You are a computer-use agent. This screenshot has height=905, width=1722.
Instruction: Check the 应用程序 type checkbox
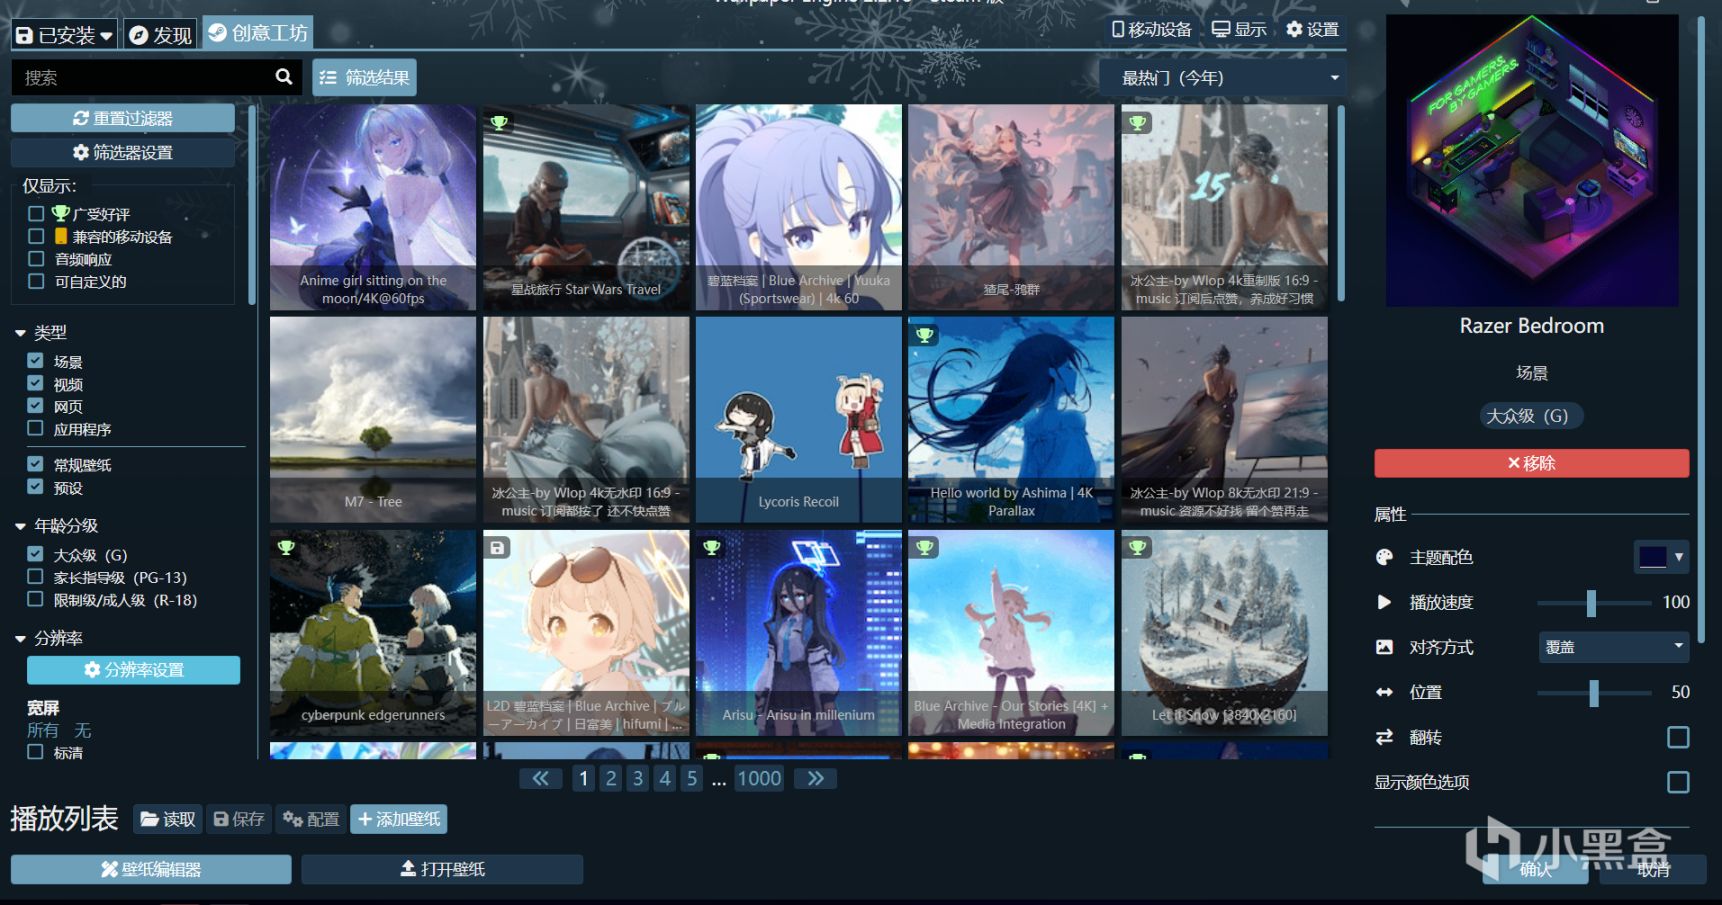pyautogui.click(x=35, y=428)
